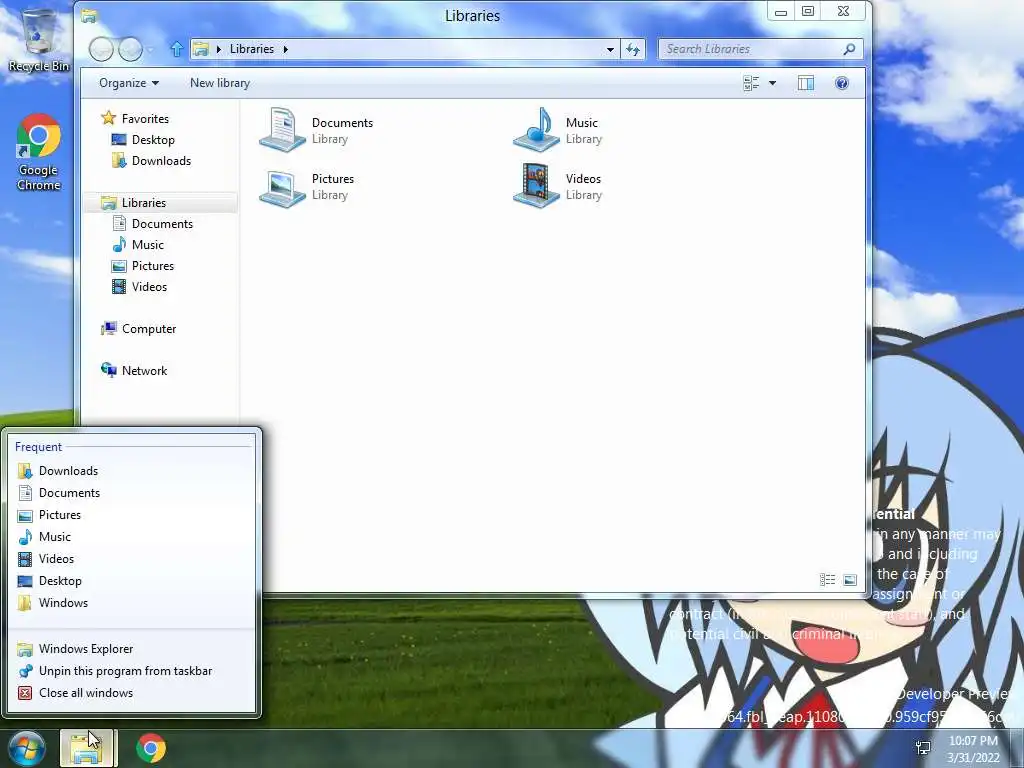1024x768 pixels.
Task: Select Music in navigation tree
Action: 138,244
